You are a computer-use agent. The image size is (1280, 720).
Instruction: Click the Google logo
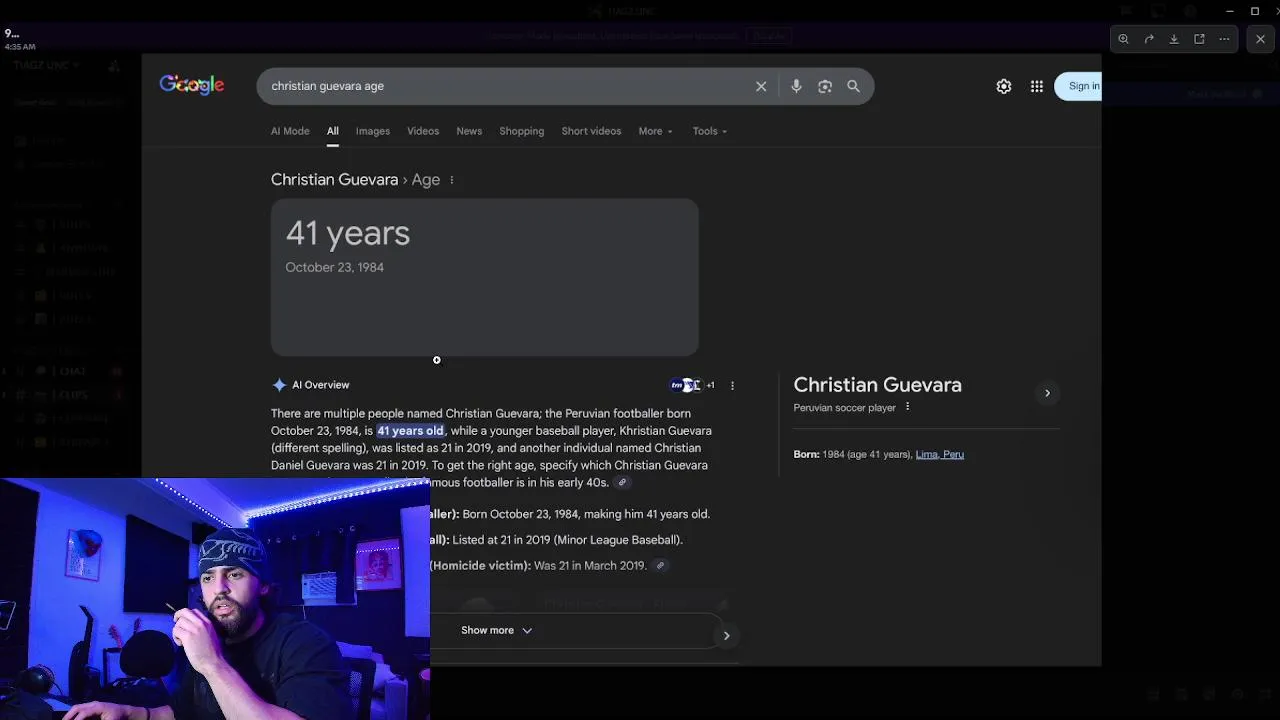(192, 85)
